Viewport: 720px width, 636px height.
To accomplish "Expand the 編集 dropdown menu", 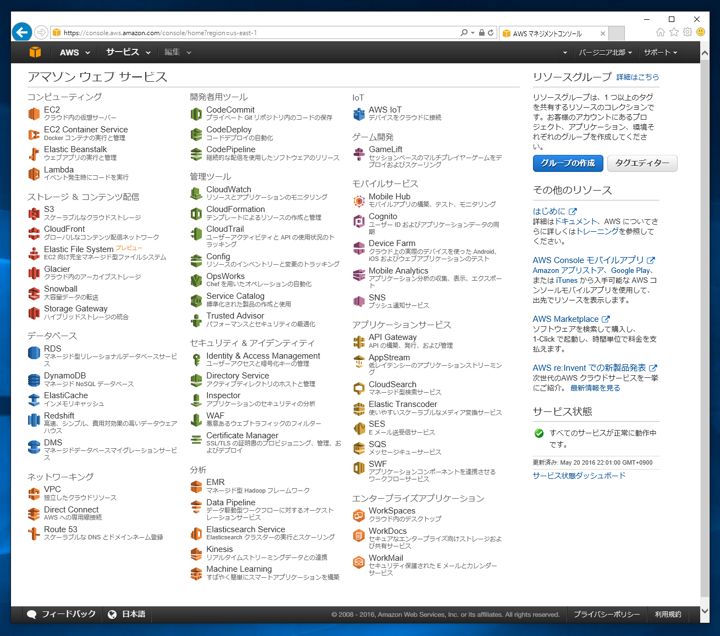I will 178,52.
